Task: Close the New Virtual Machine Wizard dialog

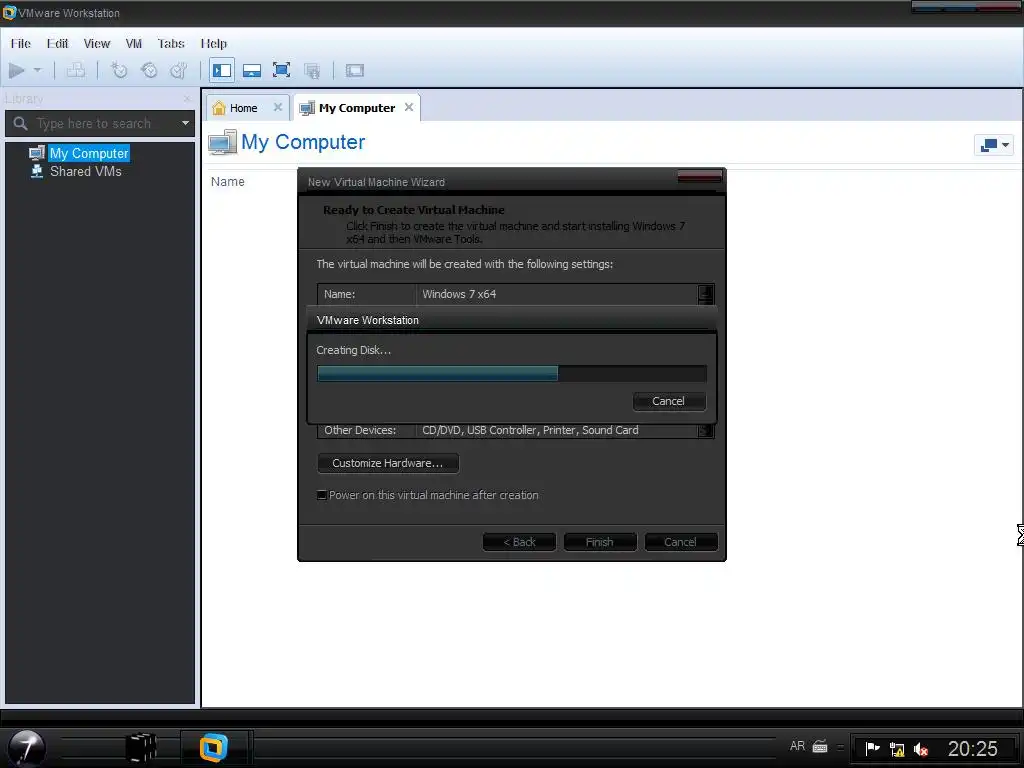Action: point(699,176)
